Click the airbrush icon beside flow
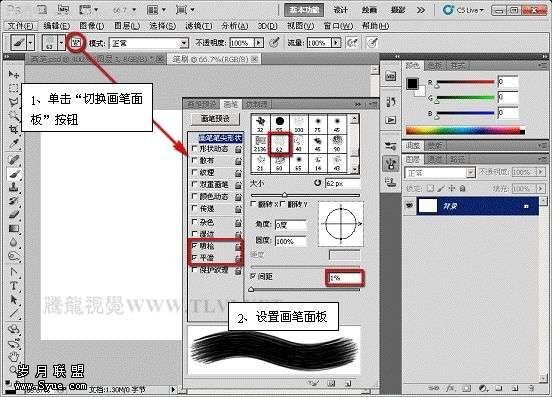The image size is (552, 397). pyautogui.click(x=352, y=43)
